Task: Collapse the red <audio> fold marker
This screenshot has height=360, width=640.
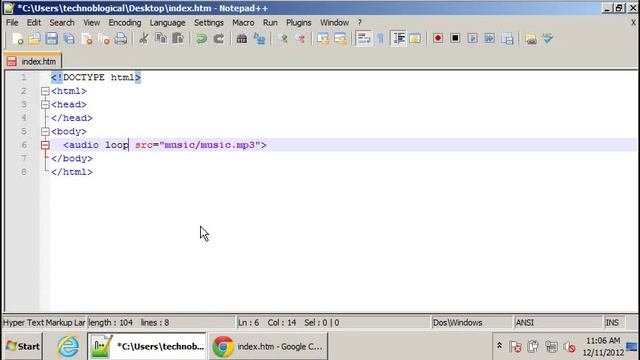Action: pos(45,145)
